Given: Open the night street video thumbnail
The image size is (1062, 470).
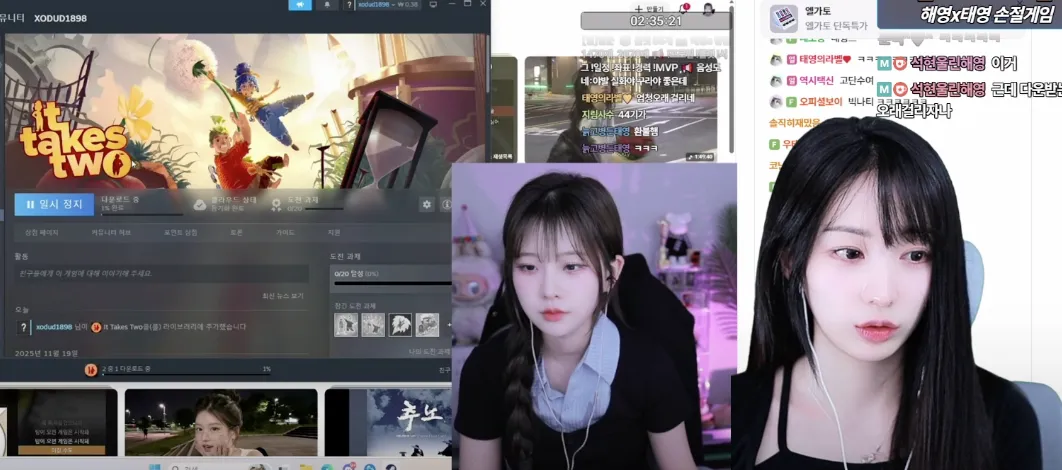Looking at the screenshot, I should pos(620,109).
